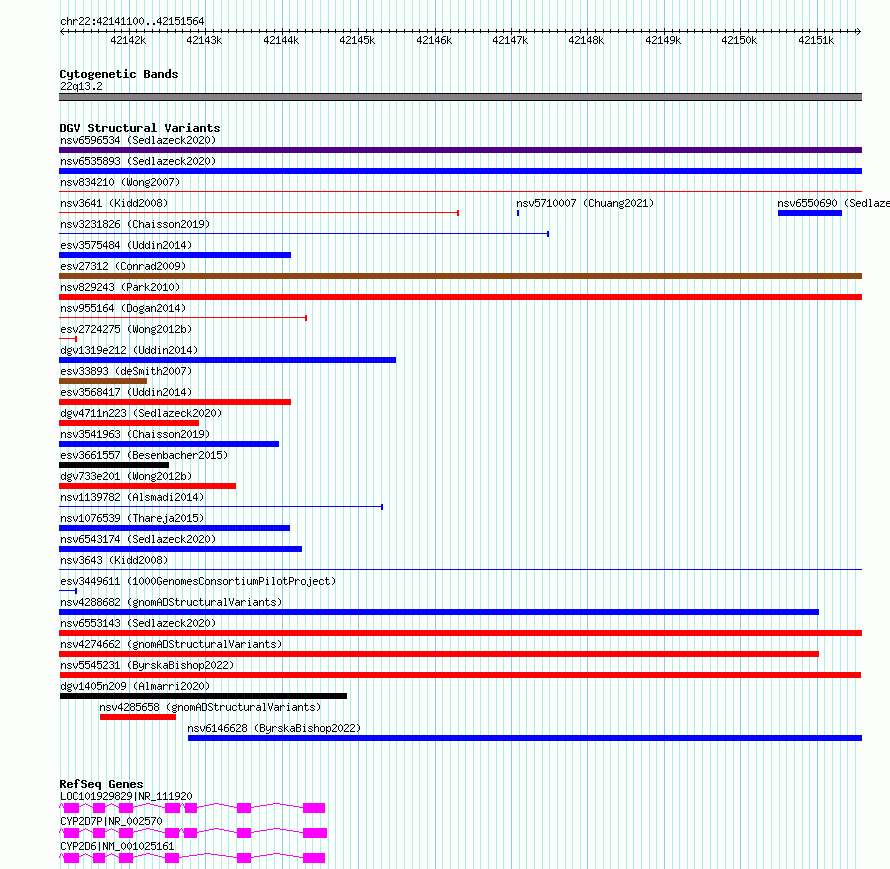Click the blue nsv6543174 bar

[180, 549]
